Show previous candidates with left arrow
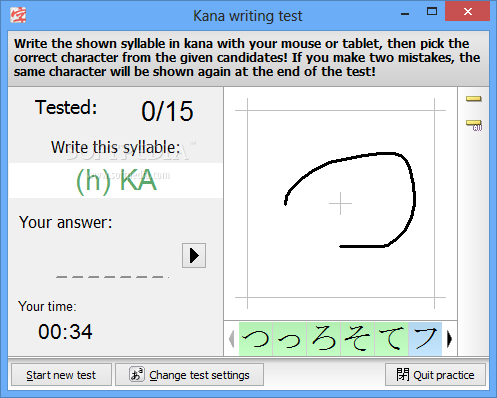 coord(232,339)
